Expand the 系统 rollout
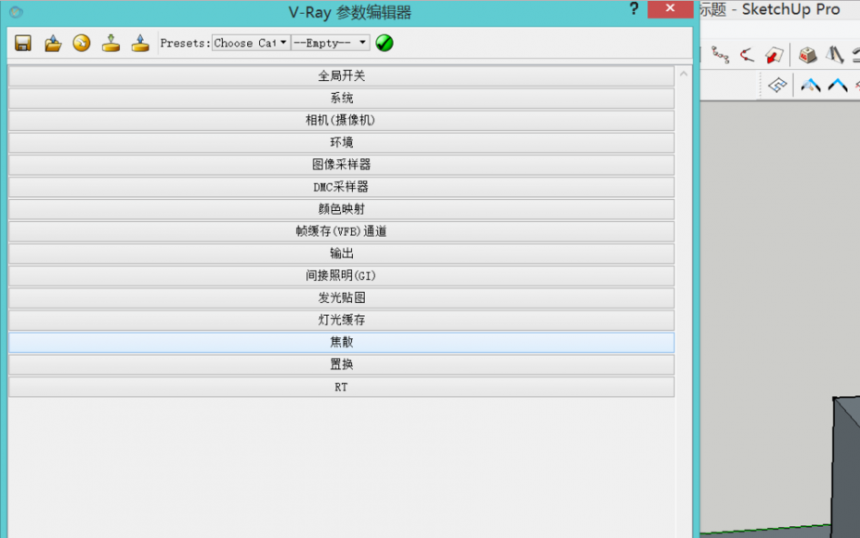This screenshot has width=860, height=538. pyautogui.click(x=341, y=98)
